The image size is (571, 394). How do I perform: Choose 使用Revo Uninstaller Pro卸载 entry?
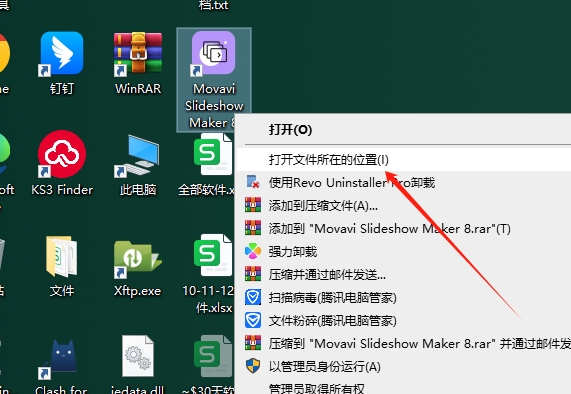click(404, 182)
